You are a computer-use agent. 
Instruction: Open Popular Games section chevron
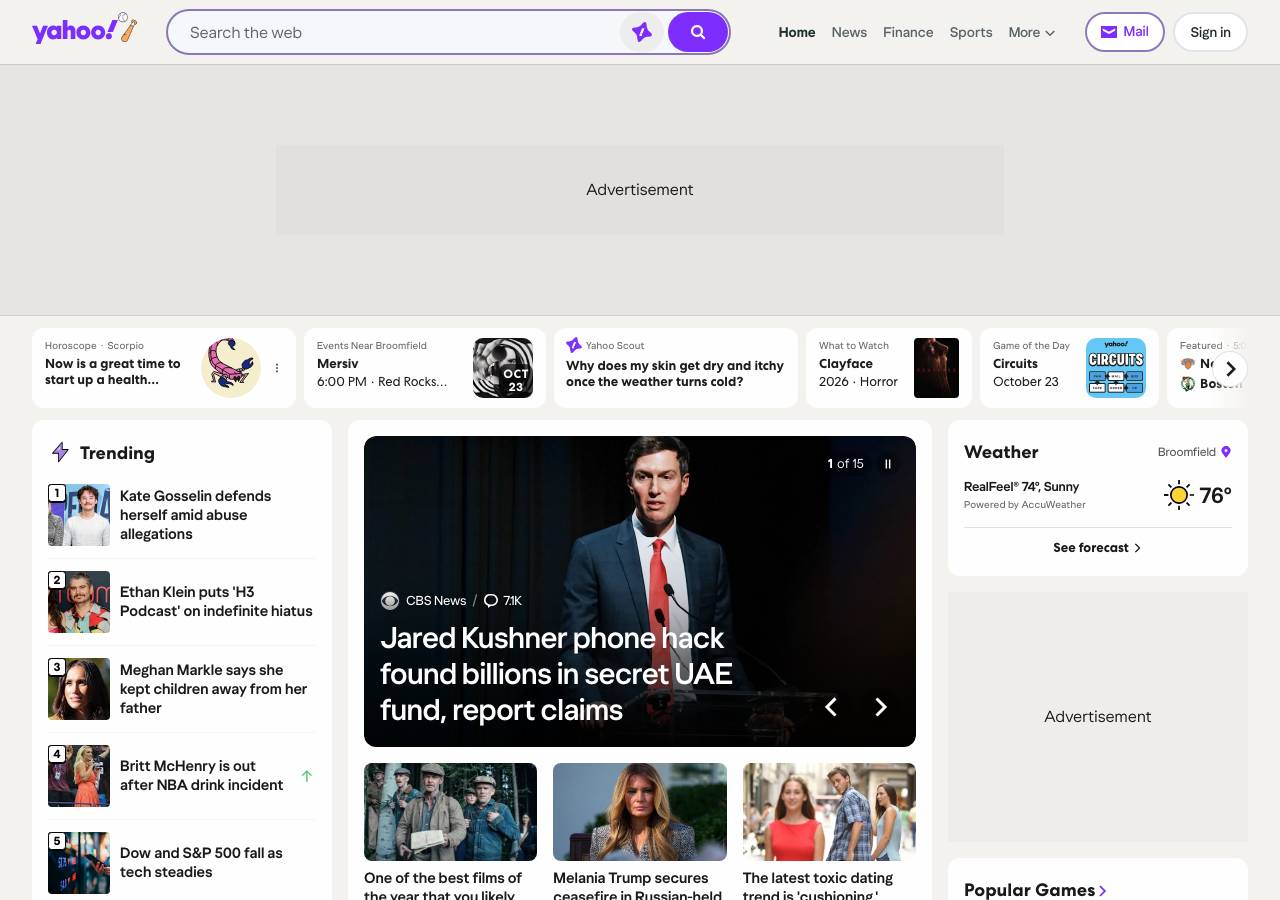[x=1103, y=890]
